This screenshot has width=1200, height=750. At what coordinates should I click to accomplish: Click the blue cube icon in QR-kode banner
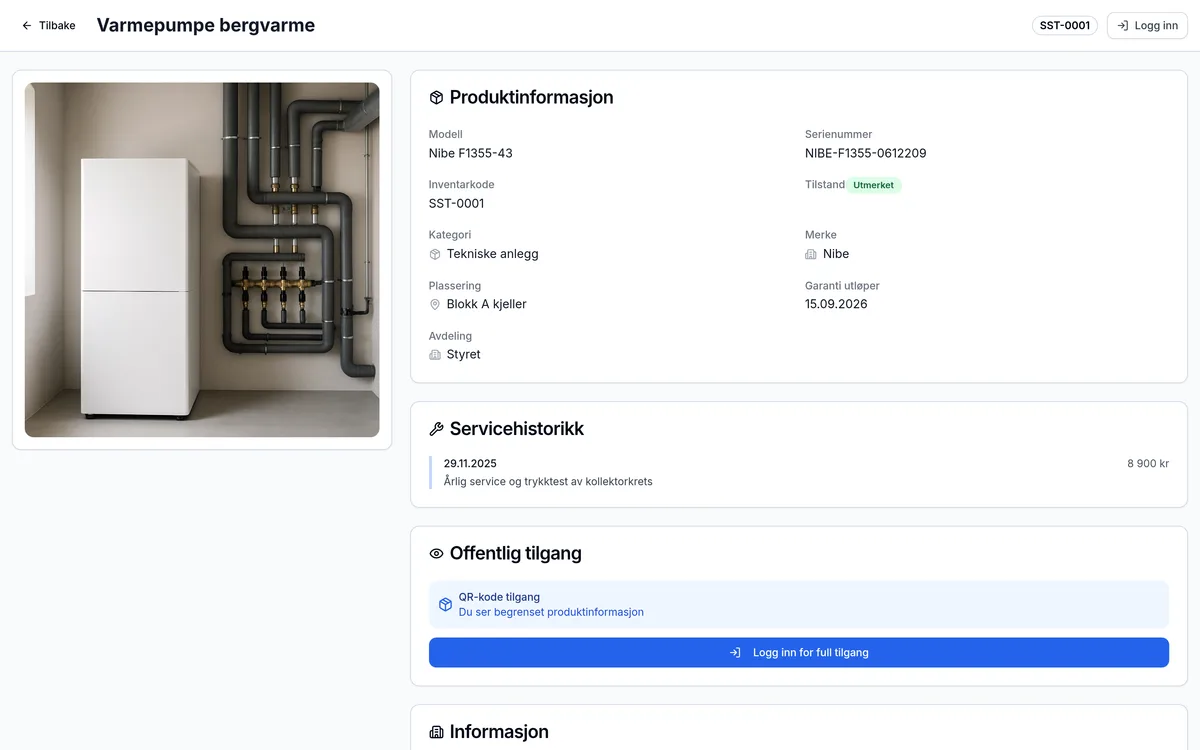[446, 605]
